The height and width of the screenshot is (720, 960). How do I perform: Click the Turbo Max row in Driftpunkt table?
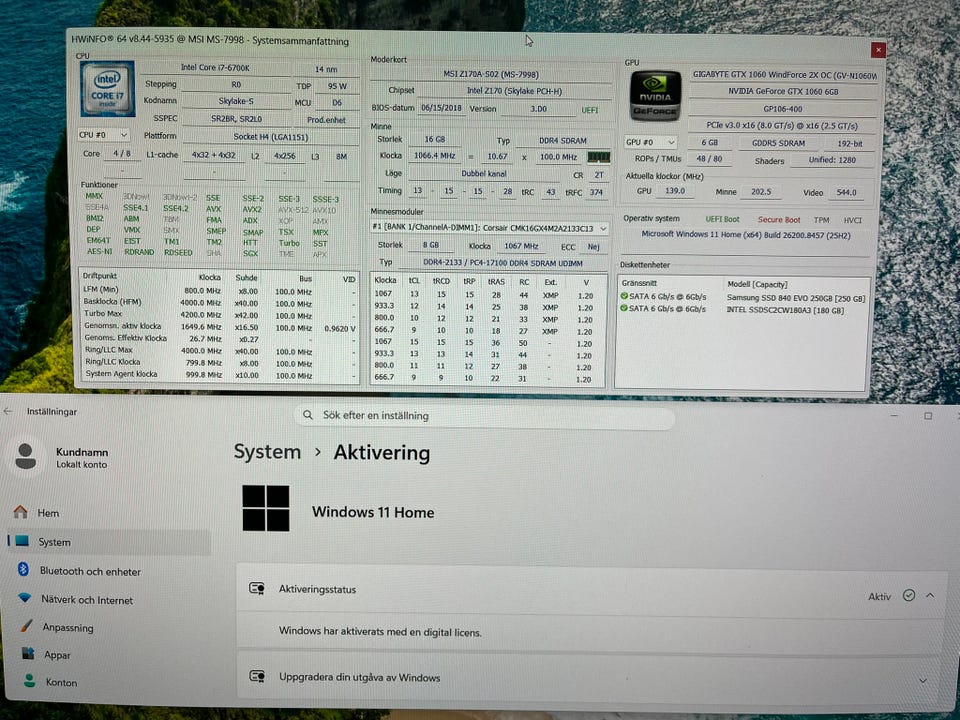[x=219, y=315]
